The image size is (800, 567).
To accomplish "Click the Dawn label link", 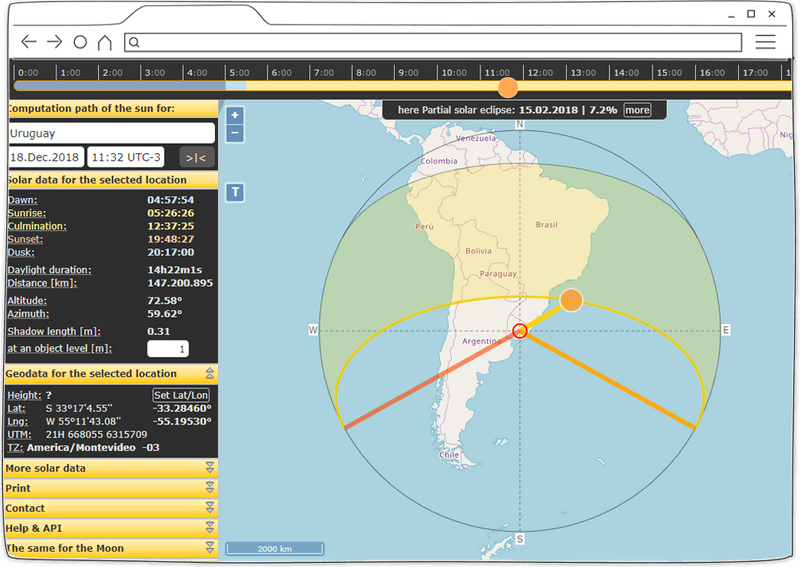I will (22, 200).
